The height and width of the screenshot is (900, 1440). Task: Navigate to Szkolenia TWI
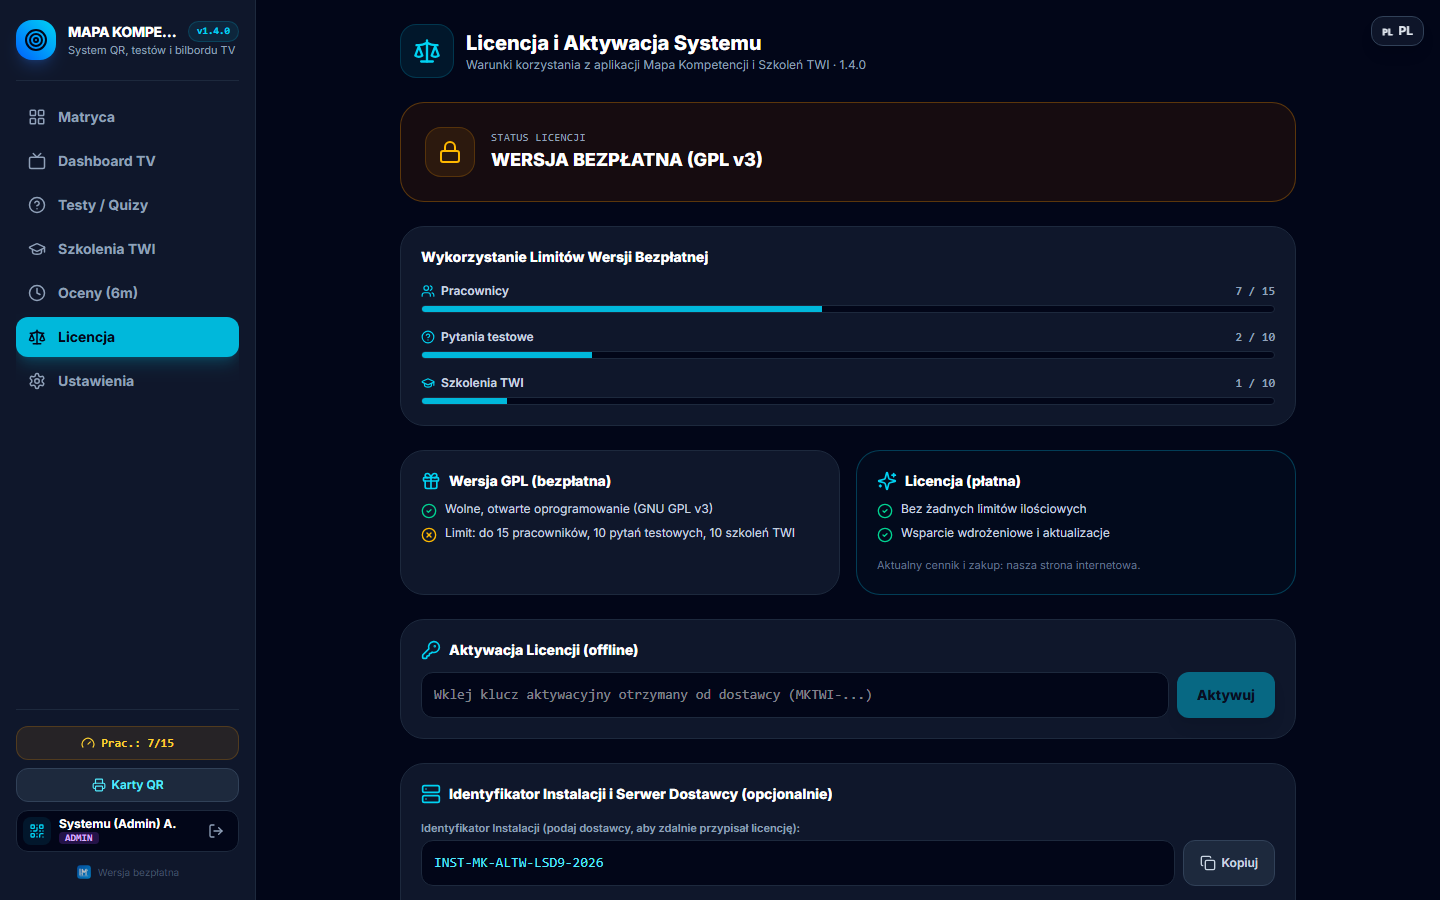tap(127, 249)
